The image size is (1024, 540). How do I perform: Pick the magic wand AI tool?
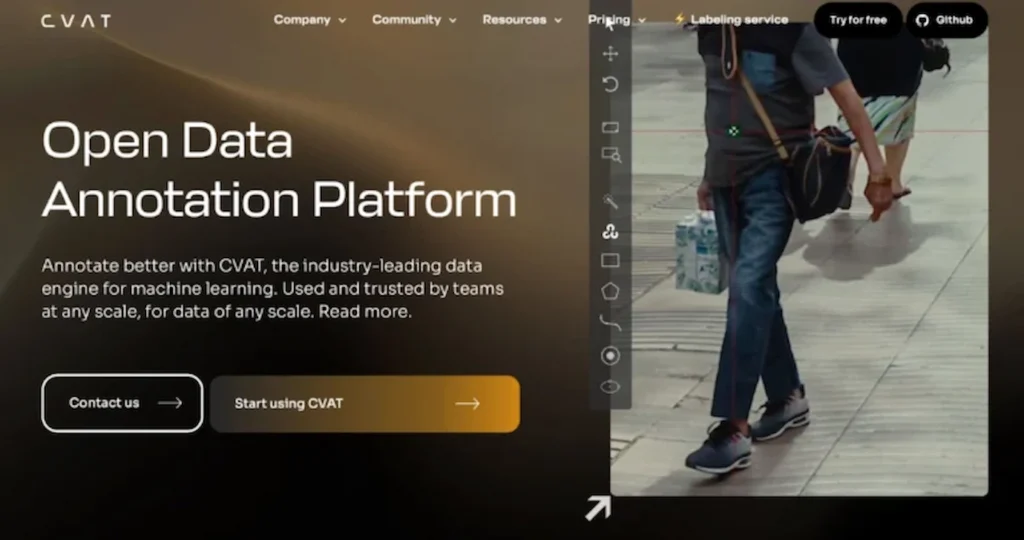click(610, 202)
